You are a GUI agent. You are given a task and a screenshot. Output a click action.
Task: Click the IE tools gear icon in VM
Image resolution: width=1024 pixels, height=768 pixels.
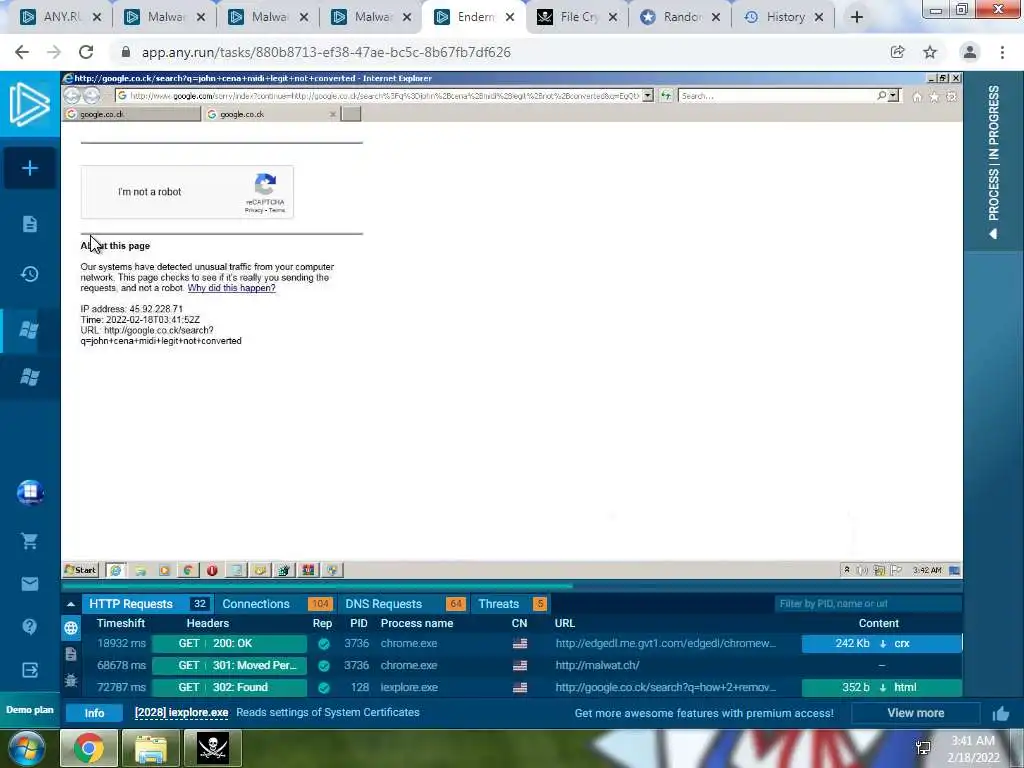pos(952,97)
